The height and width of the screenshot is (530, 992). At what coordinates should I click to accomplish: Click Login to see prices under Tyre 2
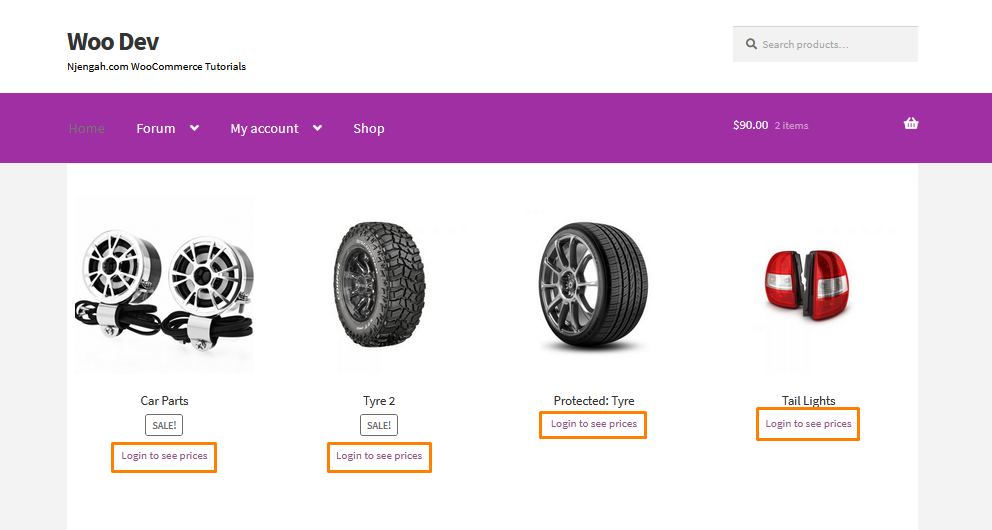(379, 457)
